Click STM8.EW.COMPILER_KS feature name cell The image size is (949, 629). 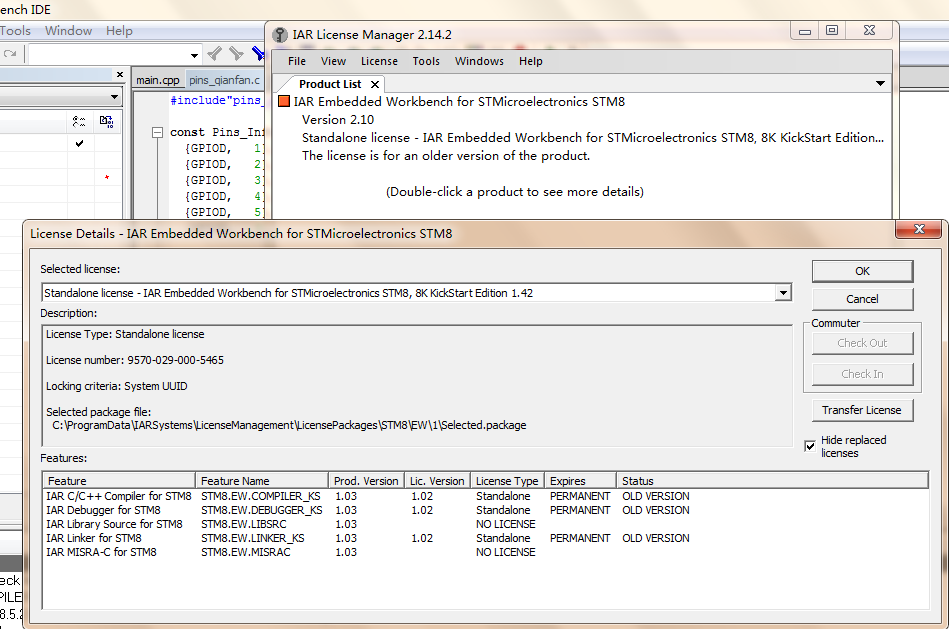click(x=261, y=496)
